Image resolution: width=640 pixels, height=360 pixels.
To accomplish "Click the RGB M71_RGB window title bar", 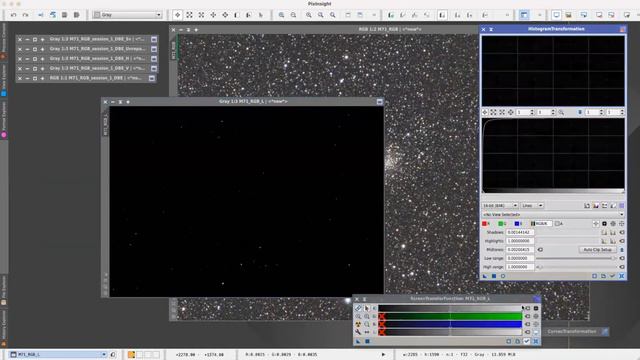I will point(390,29).
